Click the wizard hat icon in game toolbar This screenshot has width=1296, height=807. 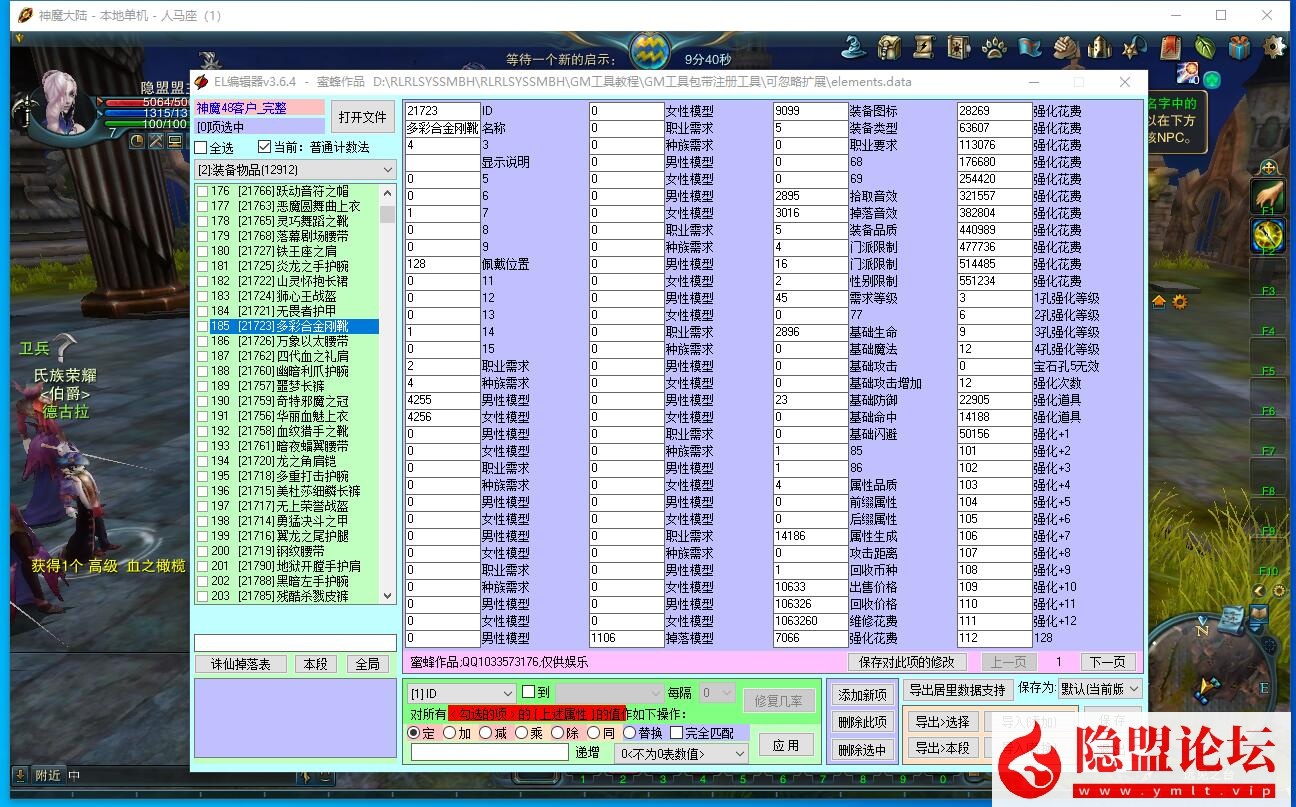853,47
